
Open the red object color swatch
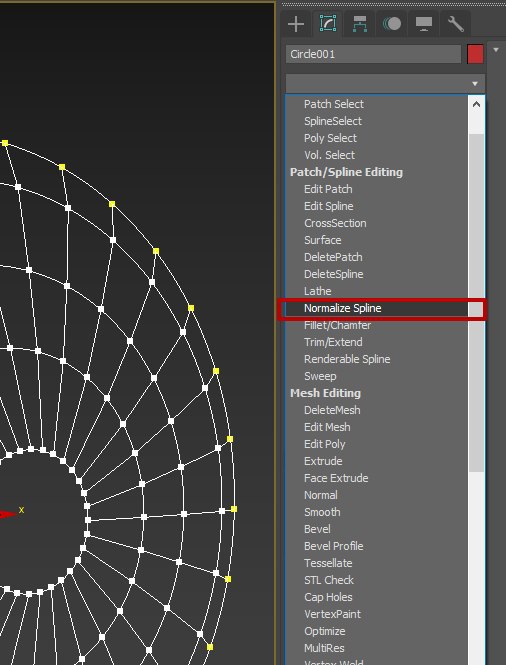[x=475, y=54]
